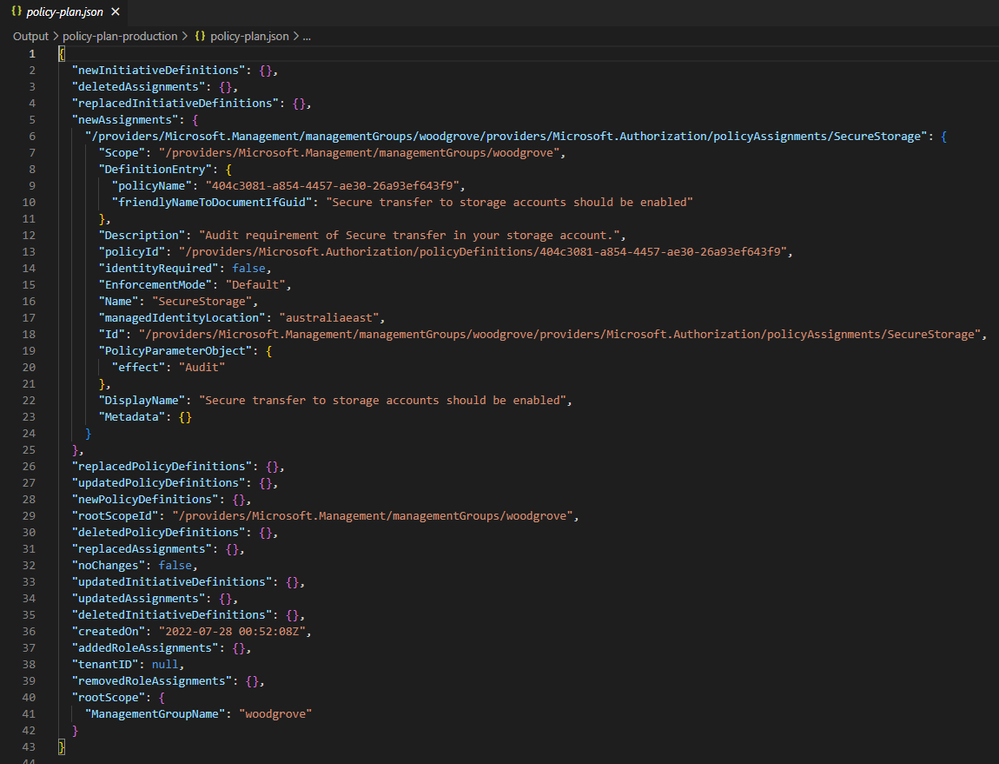
Task: Click the "Description" key
Action: click(x=142, y=235)
